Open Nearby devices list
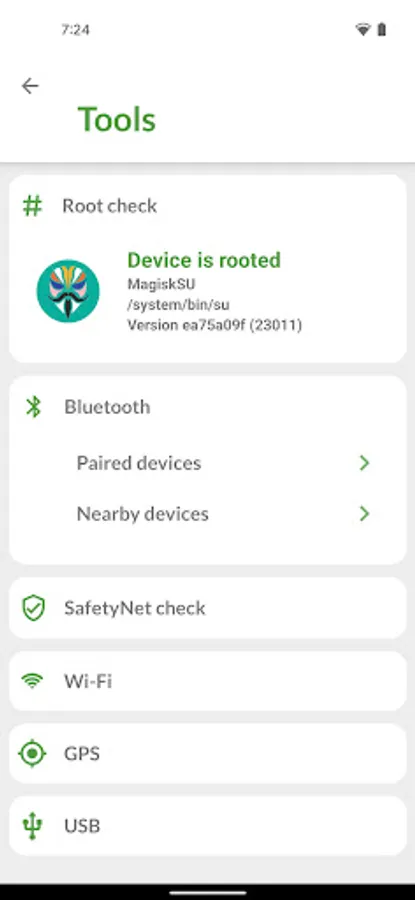This screenshot has height=900, width=415. (x=207, y=514)
